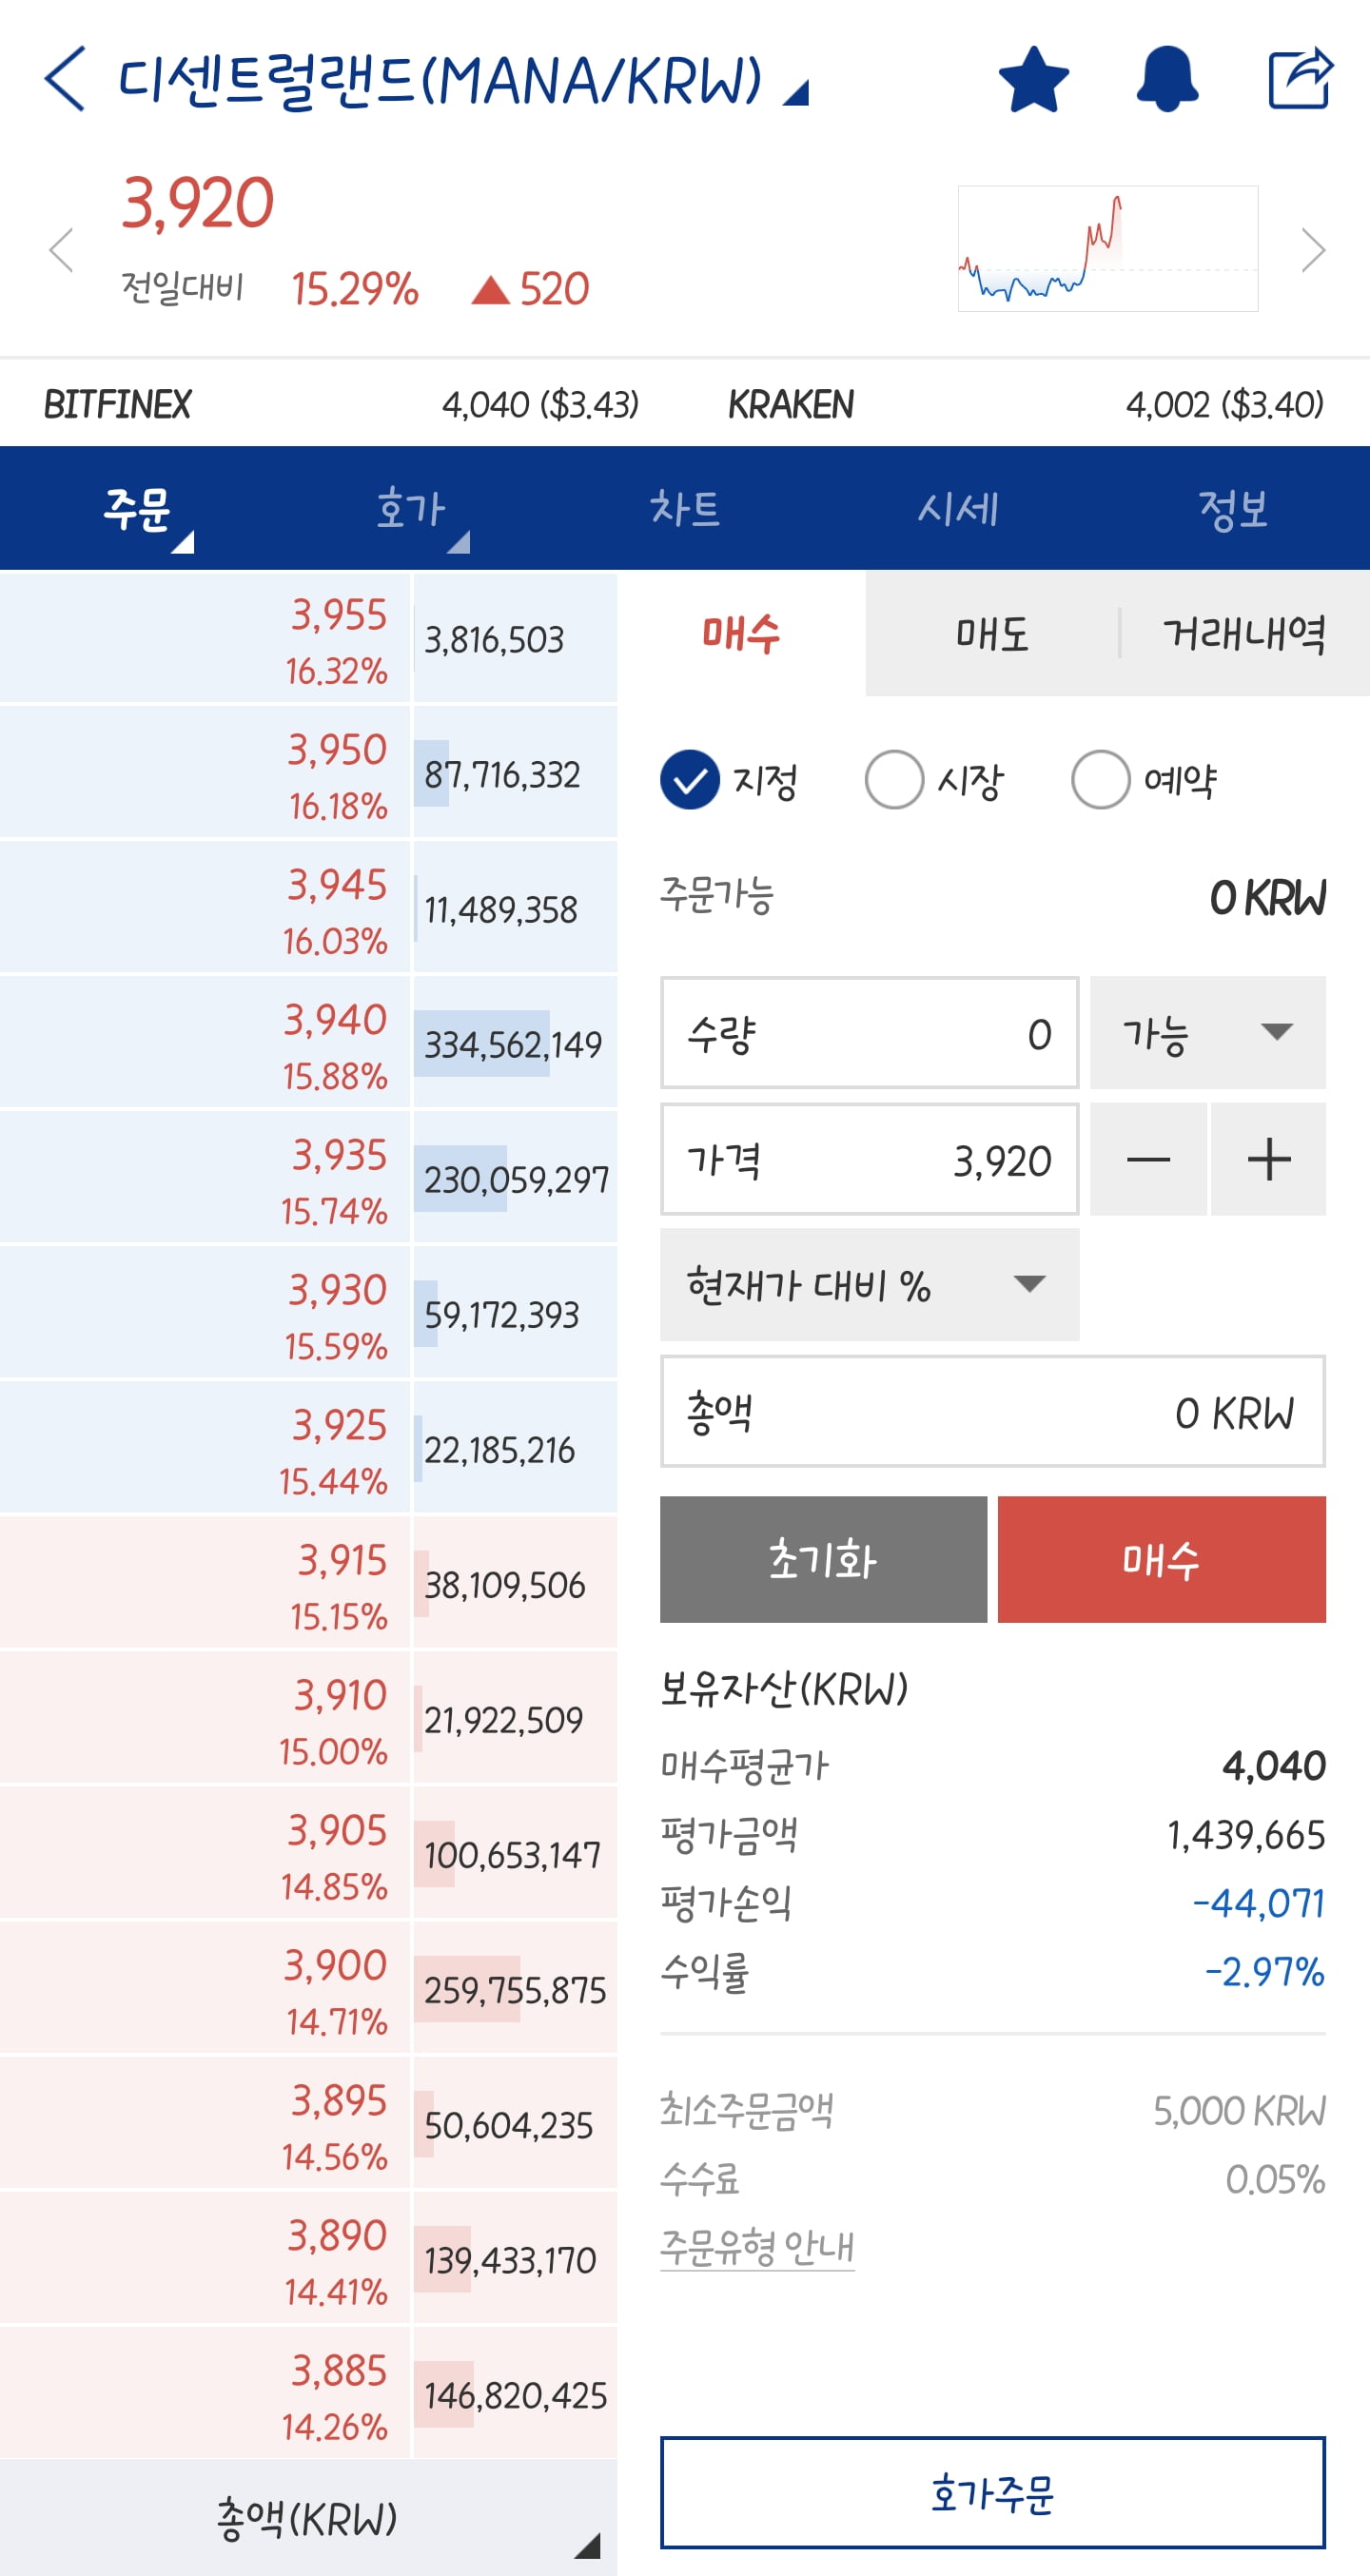
Task: Go back with the left arrow icon
Action: click(x=64, y=79)
